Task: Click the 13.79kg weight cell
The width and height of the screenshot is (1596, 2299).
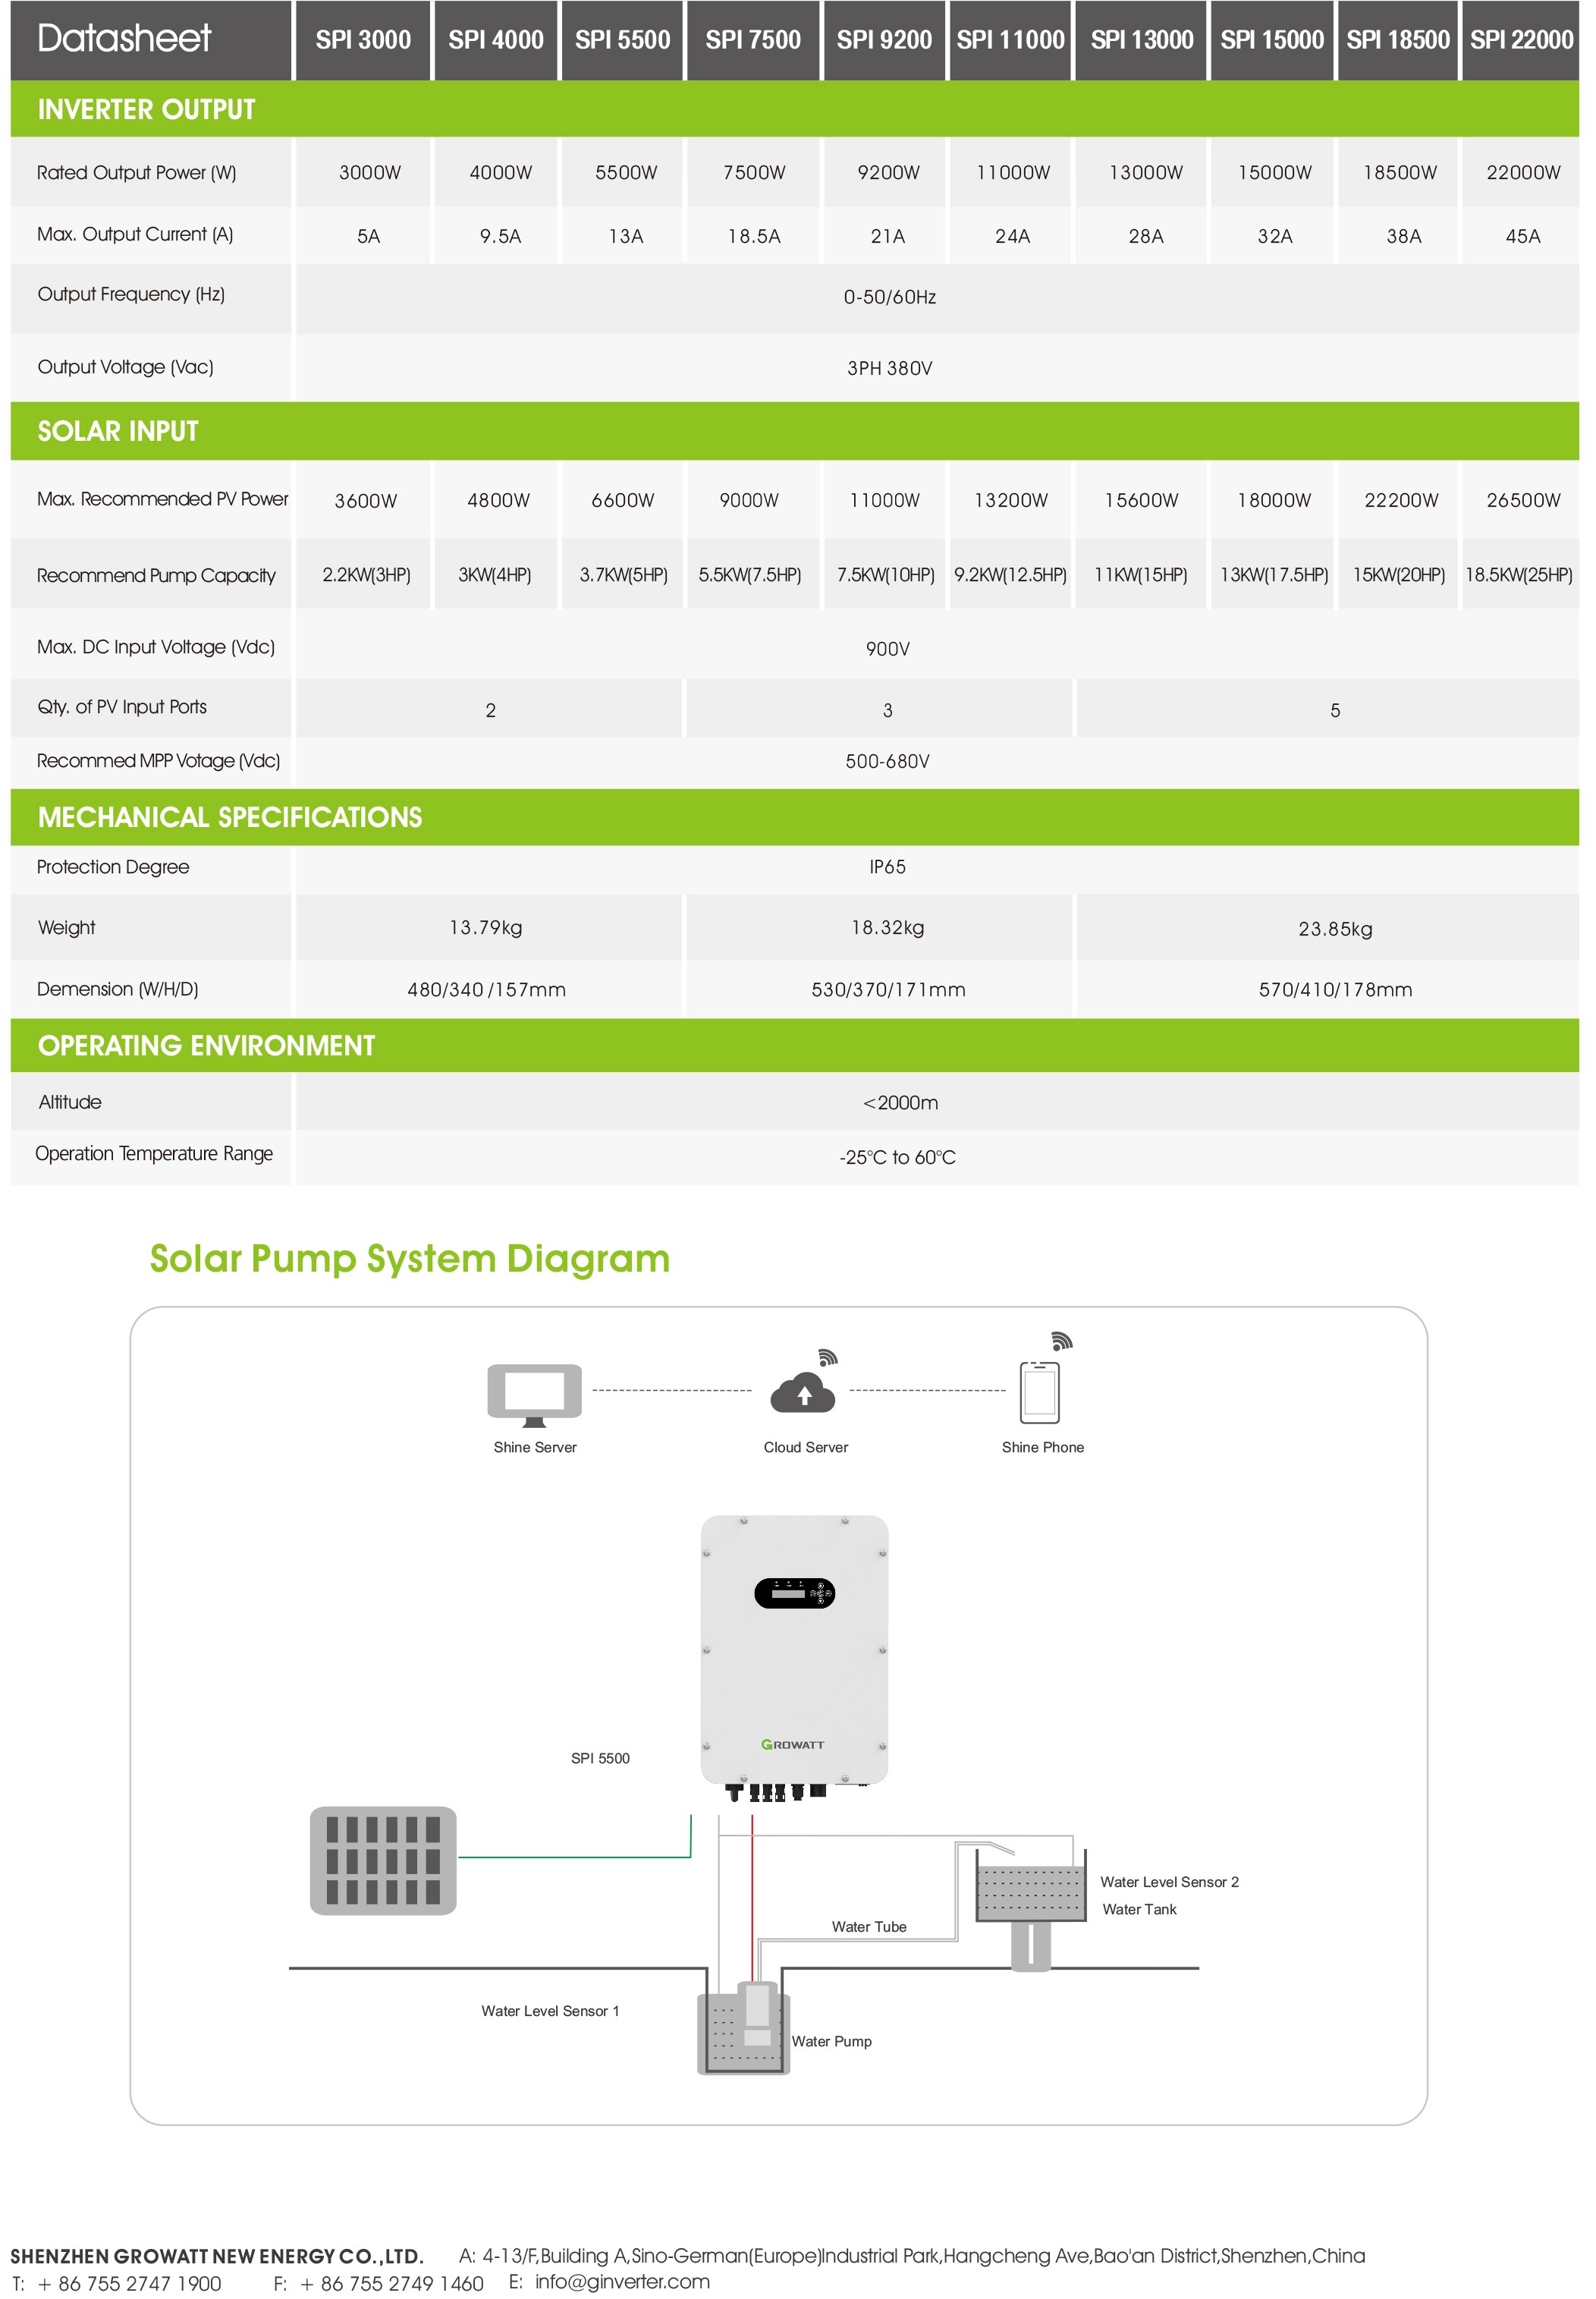Action: [485, 928]
